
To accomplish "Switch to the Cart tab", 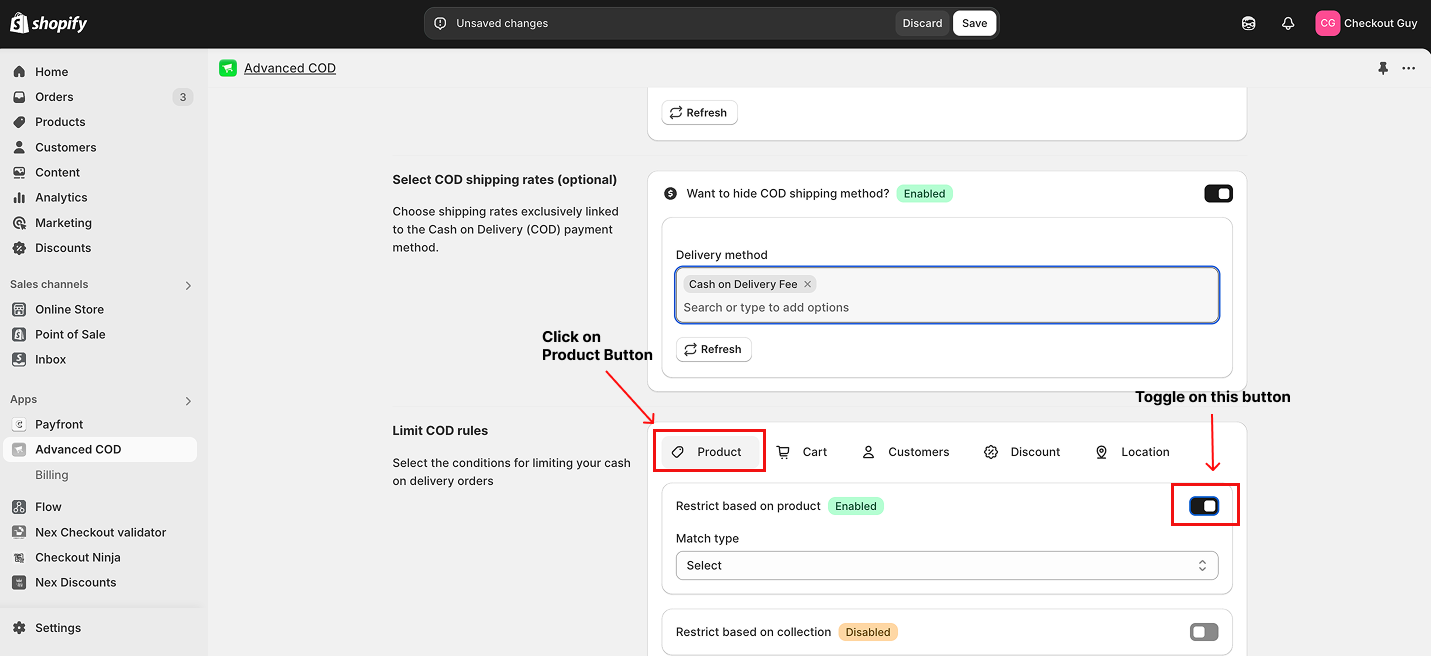I will pos(802,452).
